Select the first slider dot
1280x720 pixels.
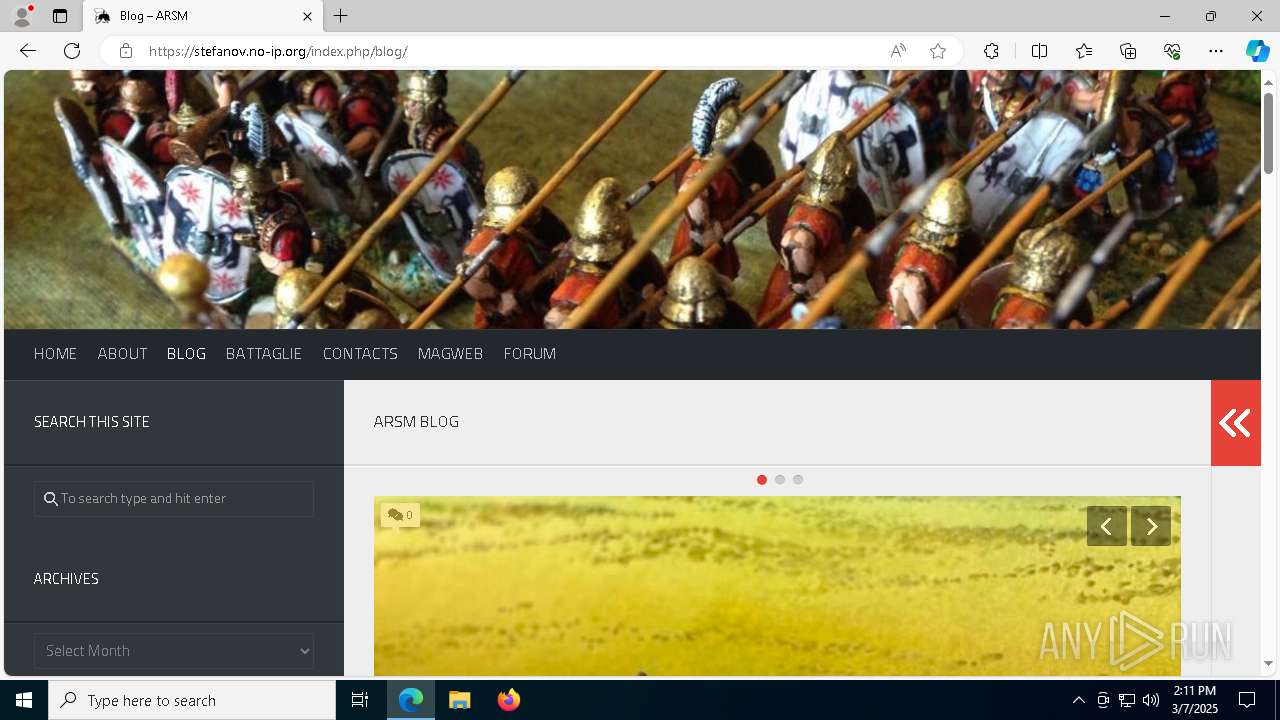(762, 480)
